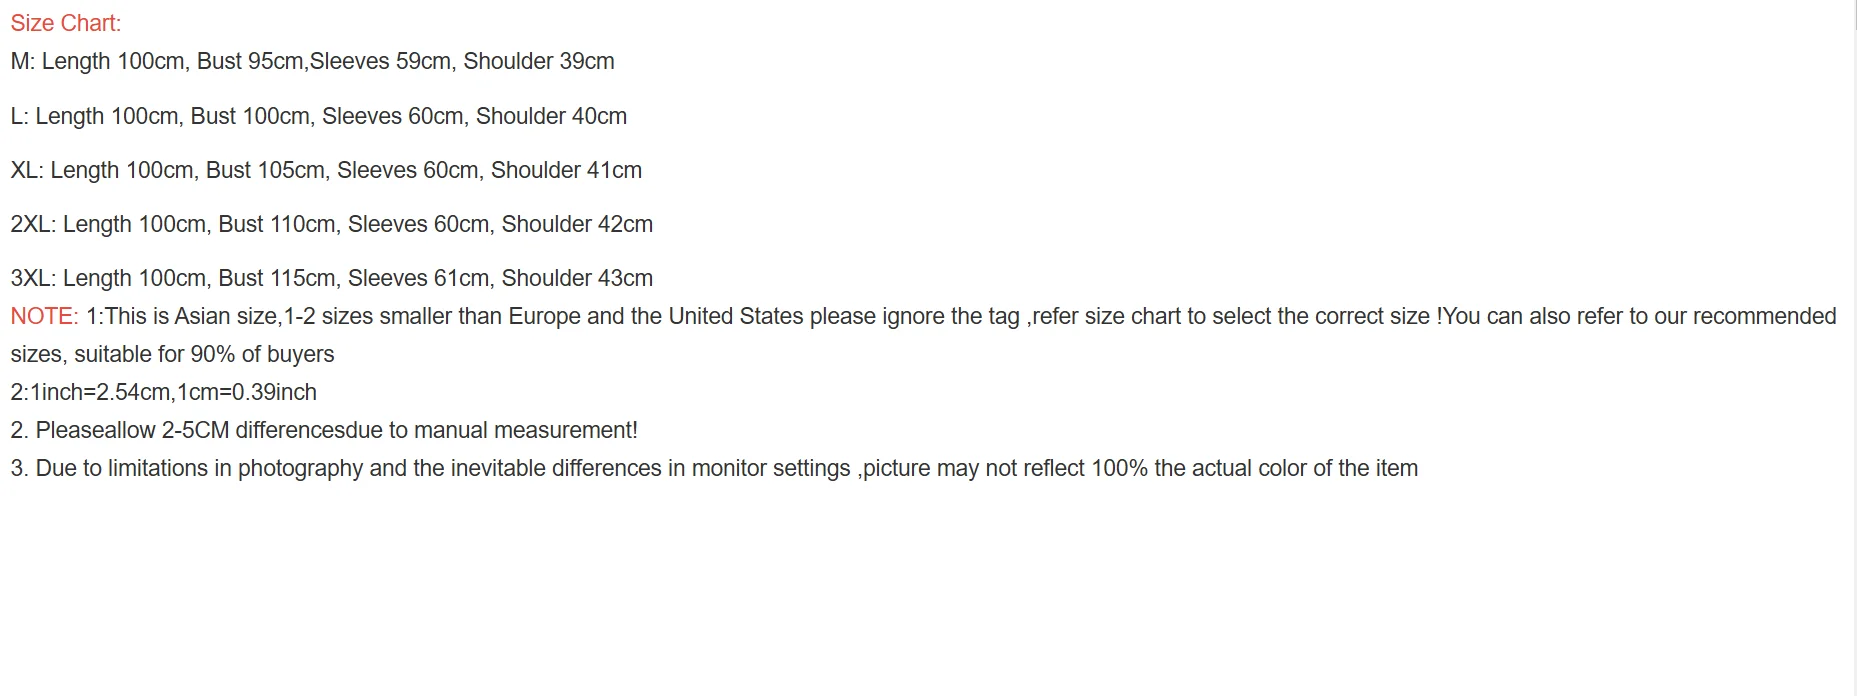This screenshot has height=696, width=1857.
Task: Click the M size measurements line
Action: pyautogui.click(x=312, y=61)
